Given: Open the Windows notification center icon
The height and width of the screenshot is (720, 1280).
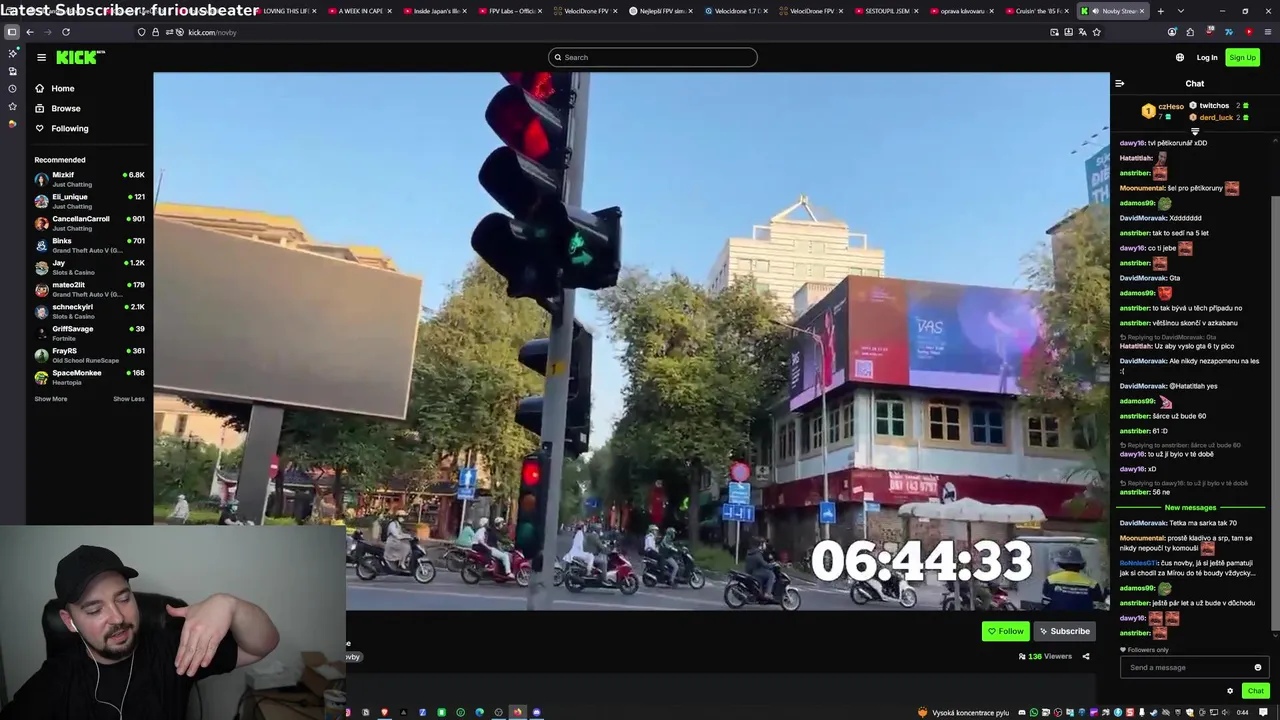Looking at the screenshot, I should click(x=1265, y=713).
